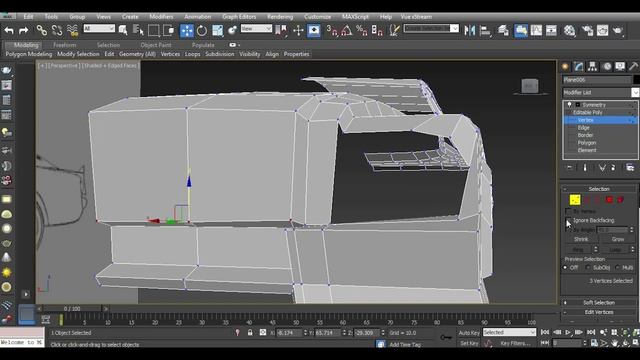
Task: Open the Create command panel tab
Action: tap(565, 67)
